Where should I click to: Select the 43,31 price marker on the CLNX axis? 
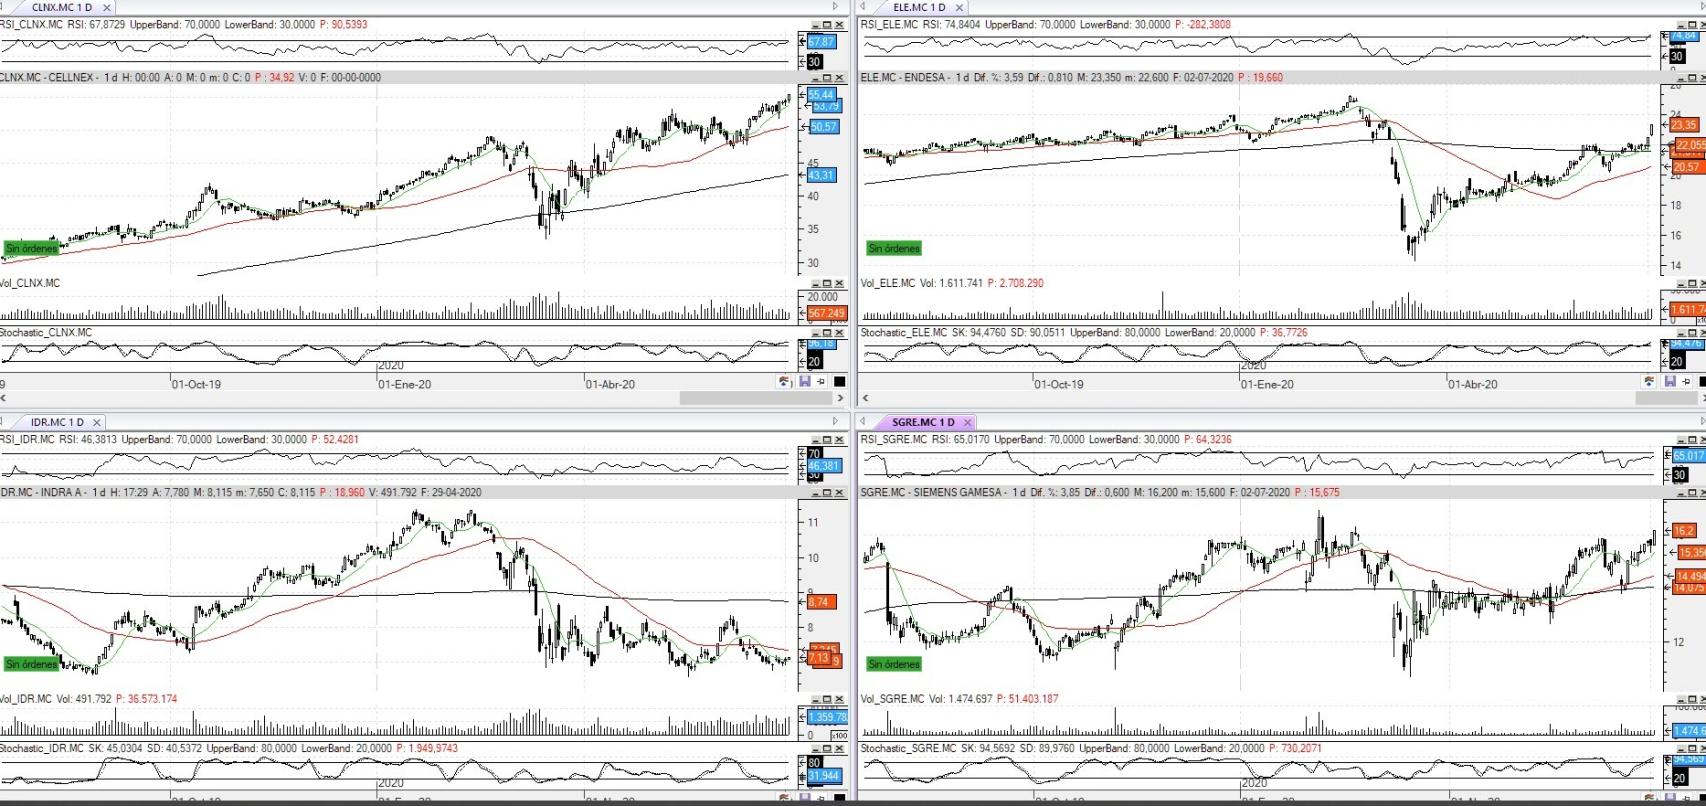[822, 175]
